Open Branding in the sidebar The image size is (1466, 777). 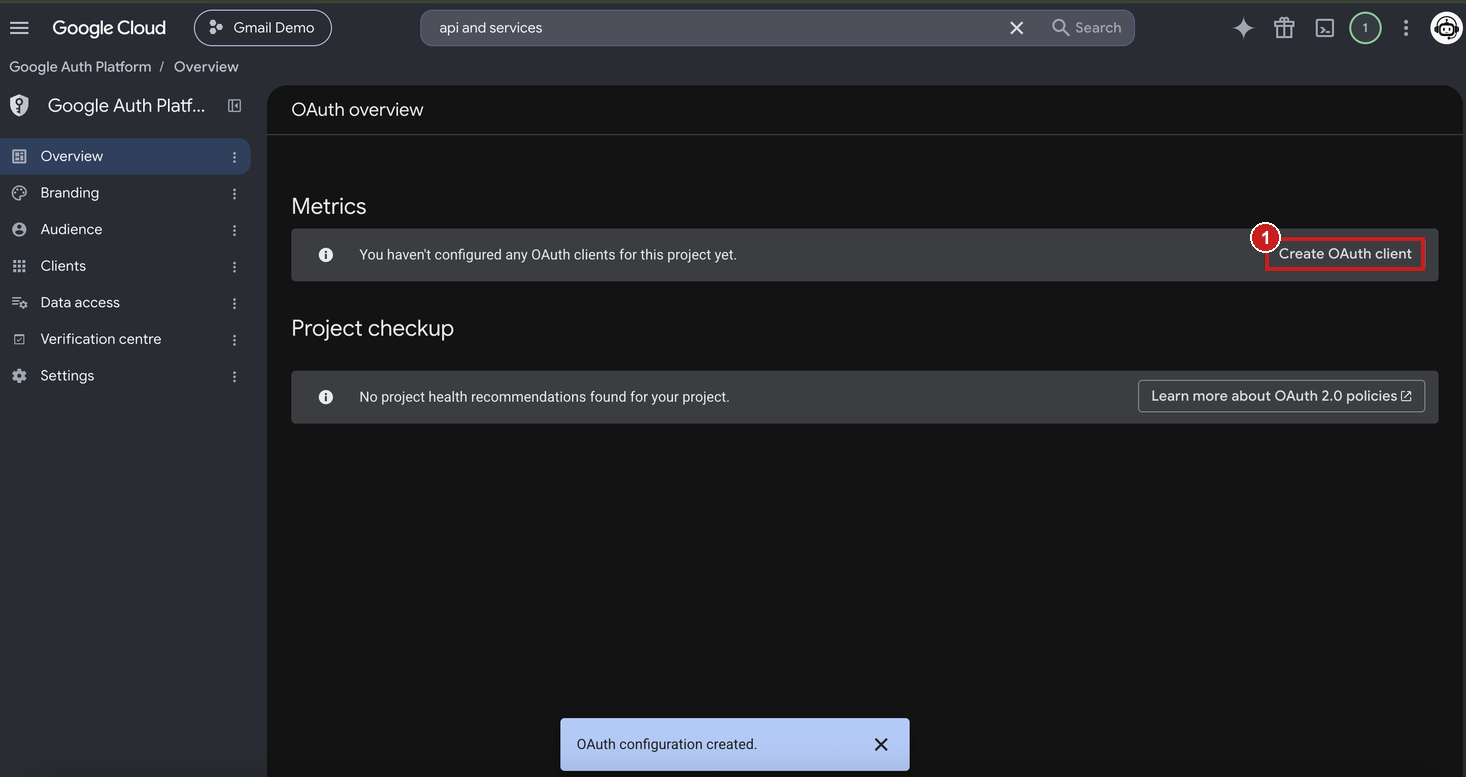point(125,193)
